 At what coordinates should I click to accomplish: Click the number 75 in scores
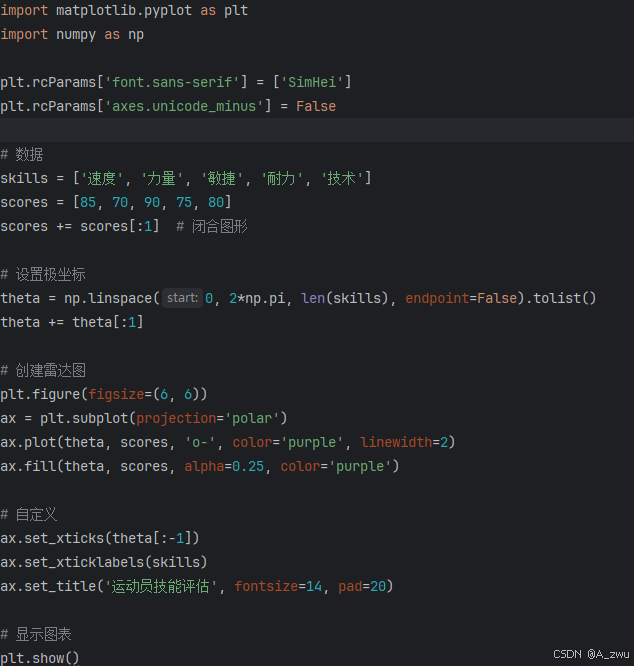click(184, 203)
